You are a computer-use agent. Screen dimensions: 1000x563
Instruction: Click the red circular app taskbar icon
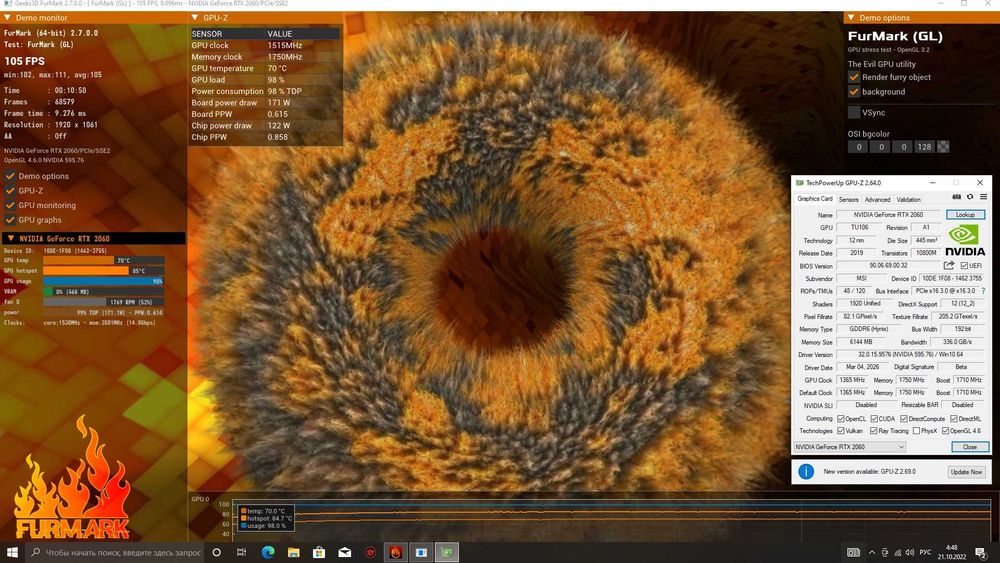[370, 552]
